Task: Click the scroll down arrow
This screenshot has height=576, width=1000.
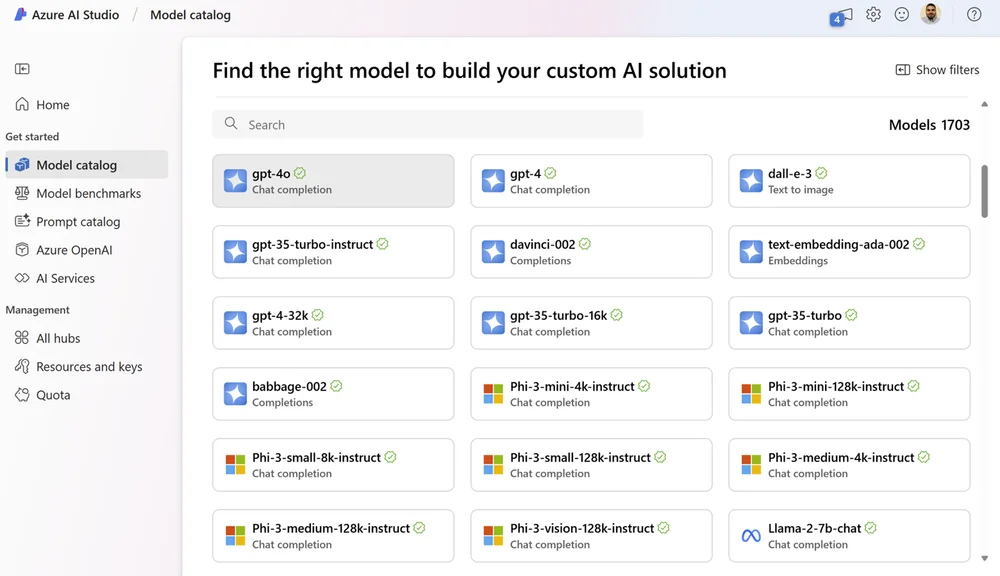Action: [985, 558]
